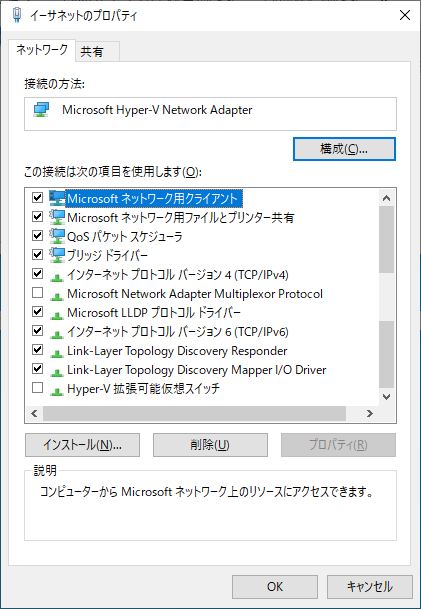Toggle Microsoft LLDP プロトコル ドライバー checkbox
This screenshot has height=609, width=421.
pyautogui.click(x=37, y=312)
